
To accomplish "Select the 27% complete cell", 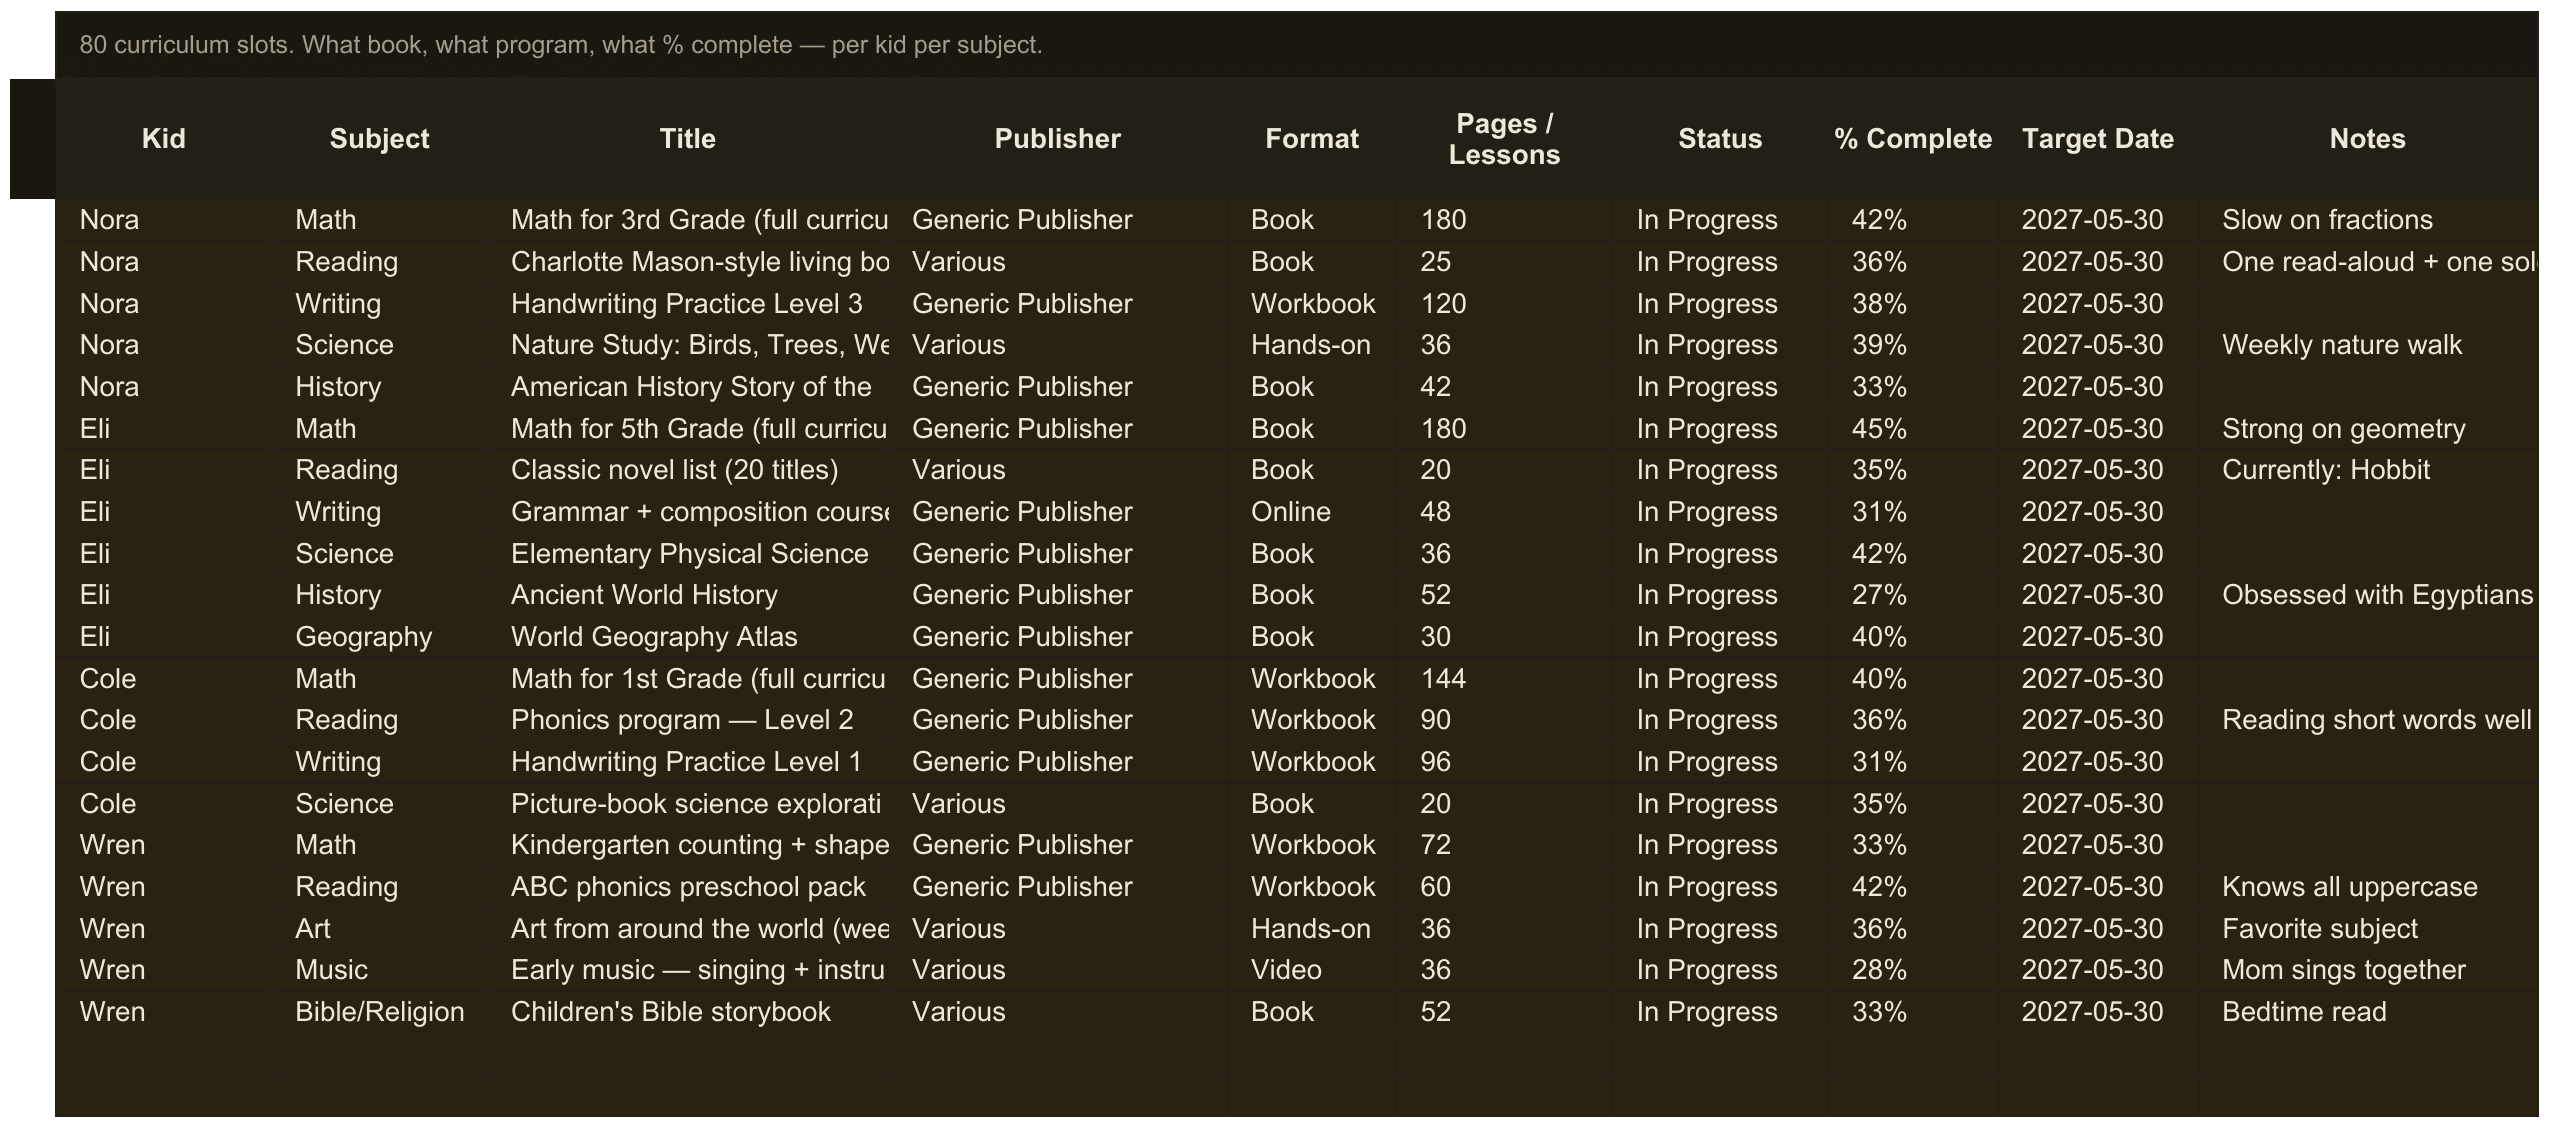I will pyautogui.click(x=1913, y=595).
